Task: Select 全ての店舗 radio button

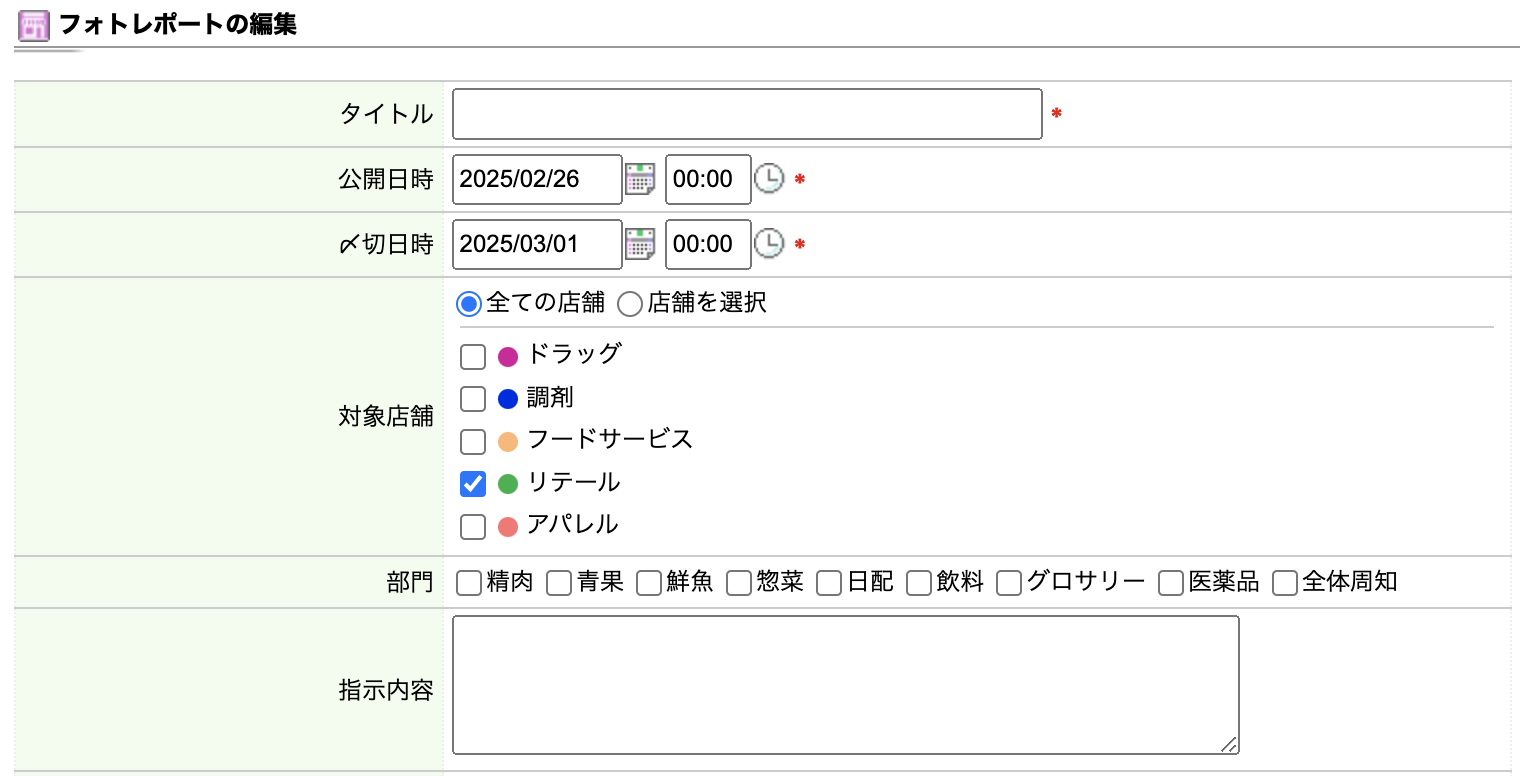Action: (468, 304)
